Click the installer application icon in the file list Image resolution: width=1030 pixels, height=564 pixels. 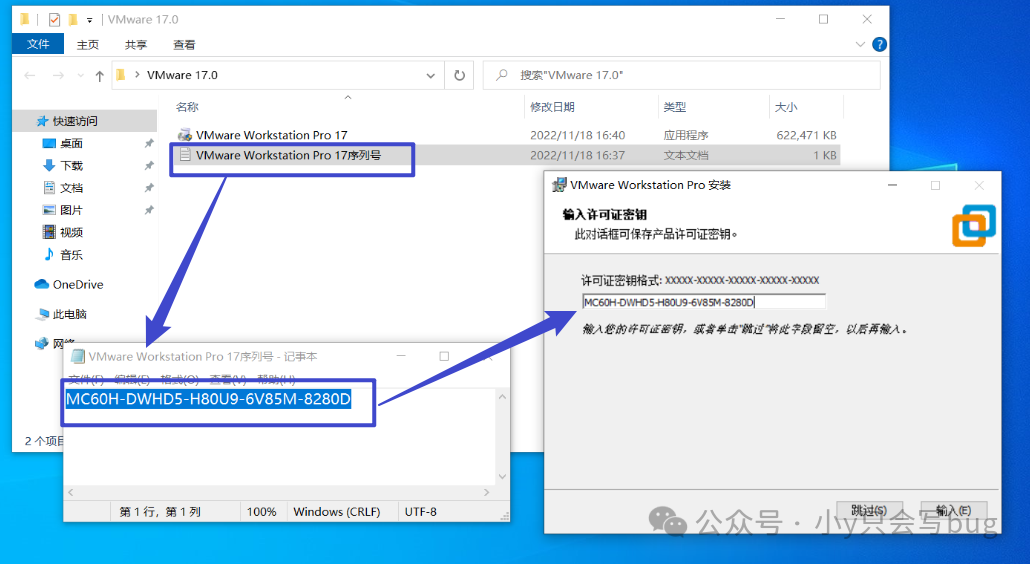185,135
